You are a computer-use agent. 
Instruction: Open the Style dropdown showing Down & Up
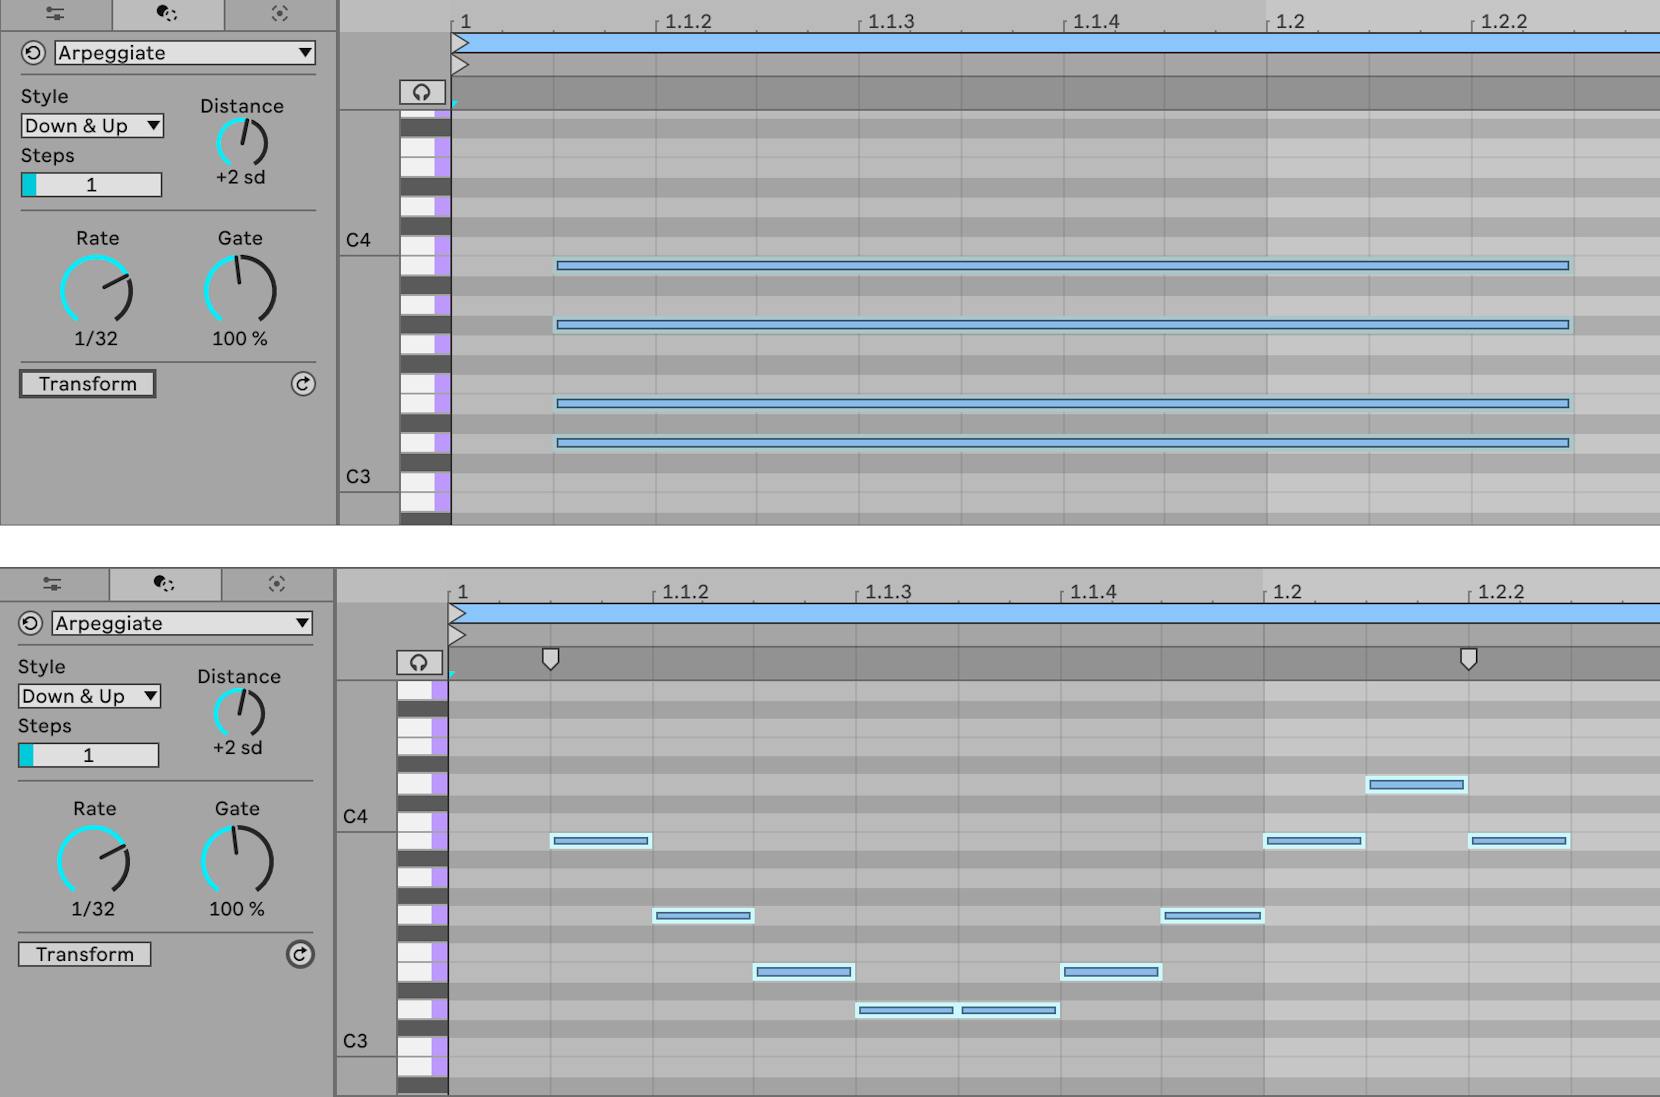[91, 126]
